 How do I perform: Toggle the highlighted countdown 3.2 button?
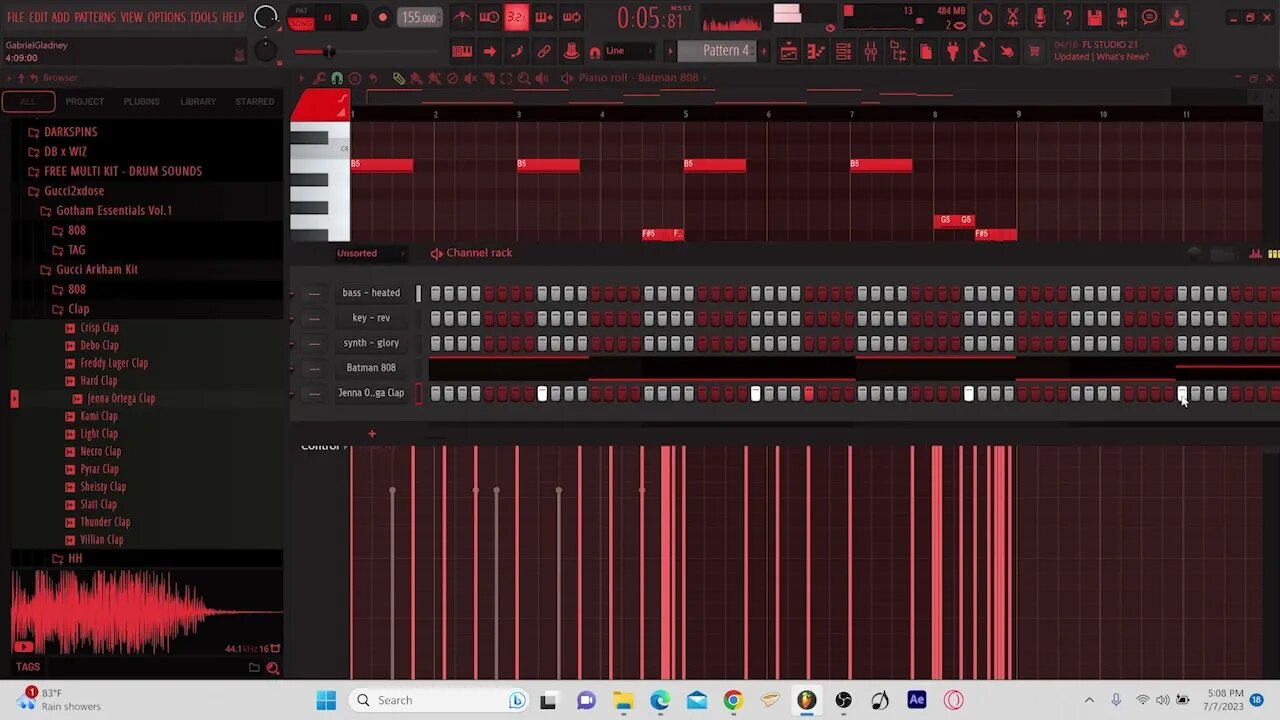516,17
